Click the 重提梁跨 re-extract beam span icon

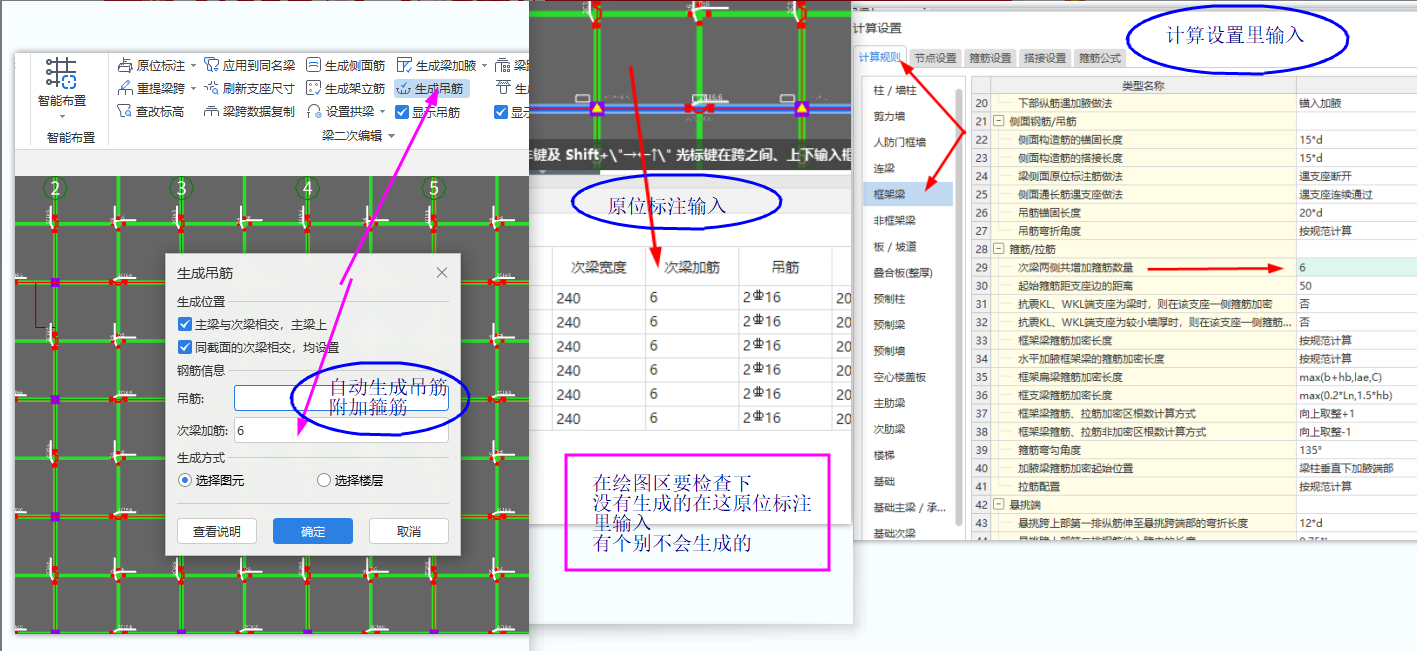click(x=125, y=89)
